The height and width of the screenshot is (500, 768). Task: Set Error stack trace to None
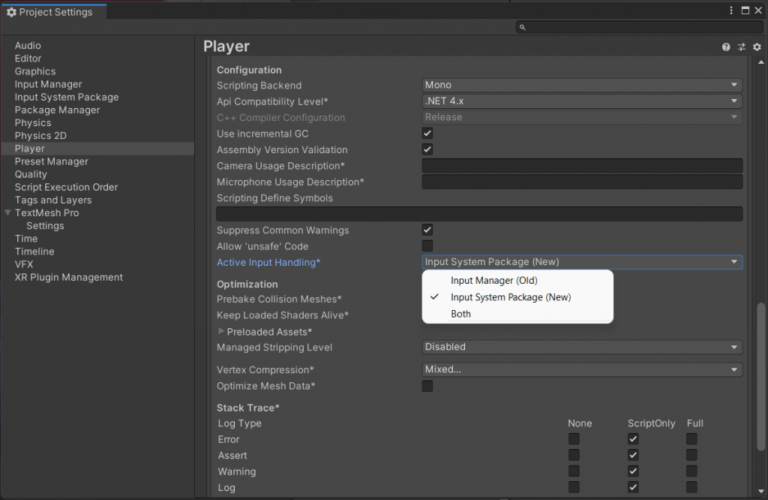click(x=574, y=439)
